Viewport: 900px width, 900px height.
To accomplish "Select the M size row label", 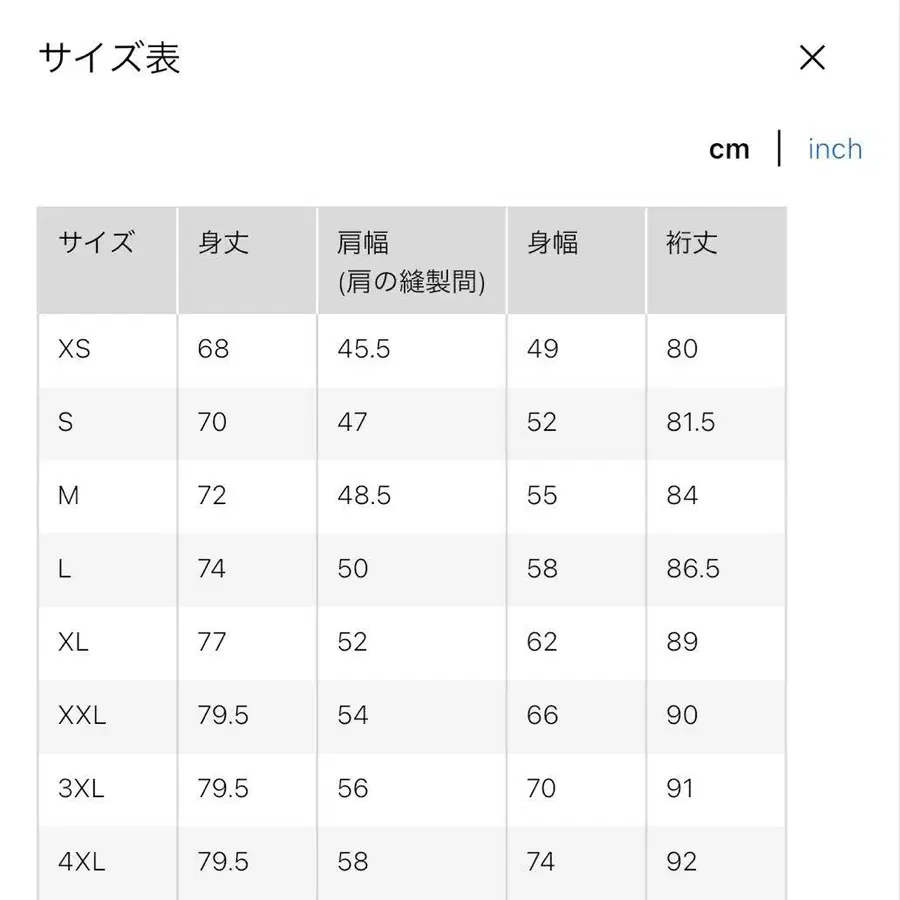I will coord(68,496).
